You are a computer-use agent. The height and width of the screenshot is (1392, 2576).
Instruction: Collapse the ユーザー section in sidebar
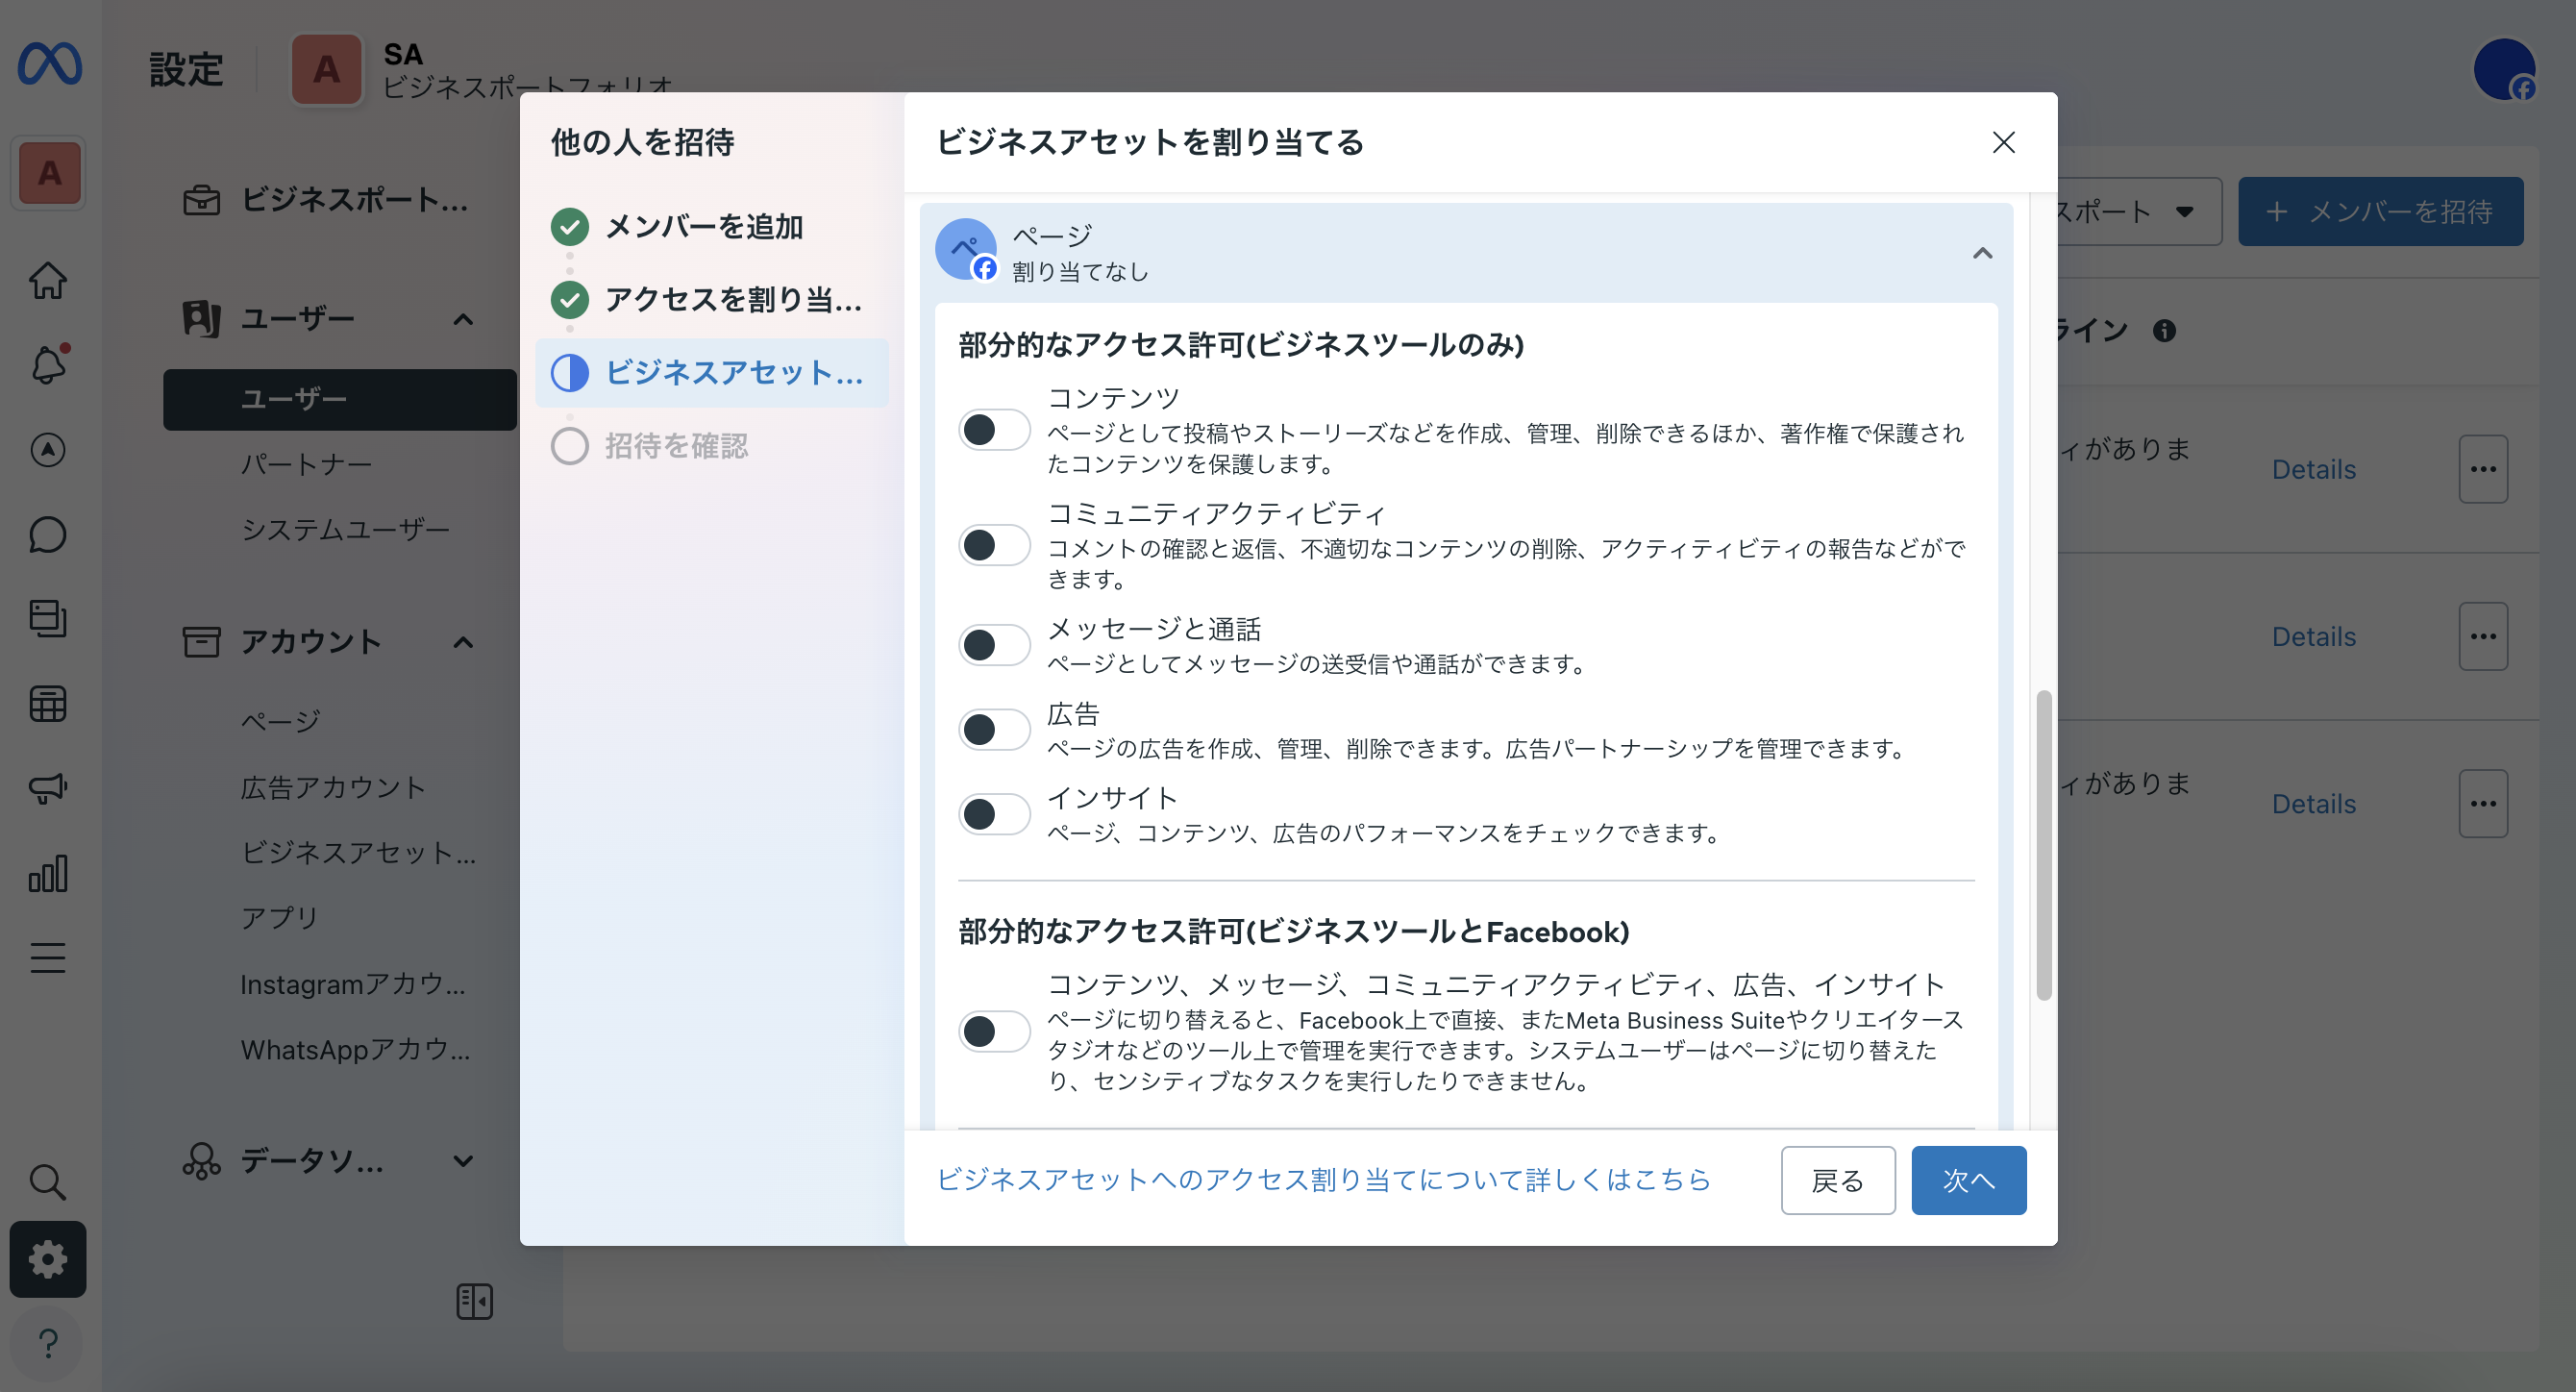pos(463,318)
